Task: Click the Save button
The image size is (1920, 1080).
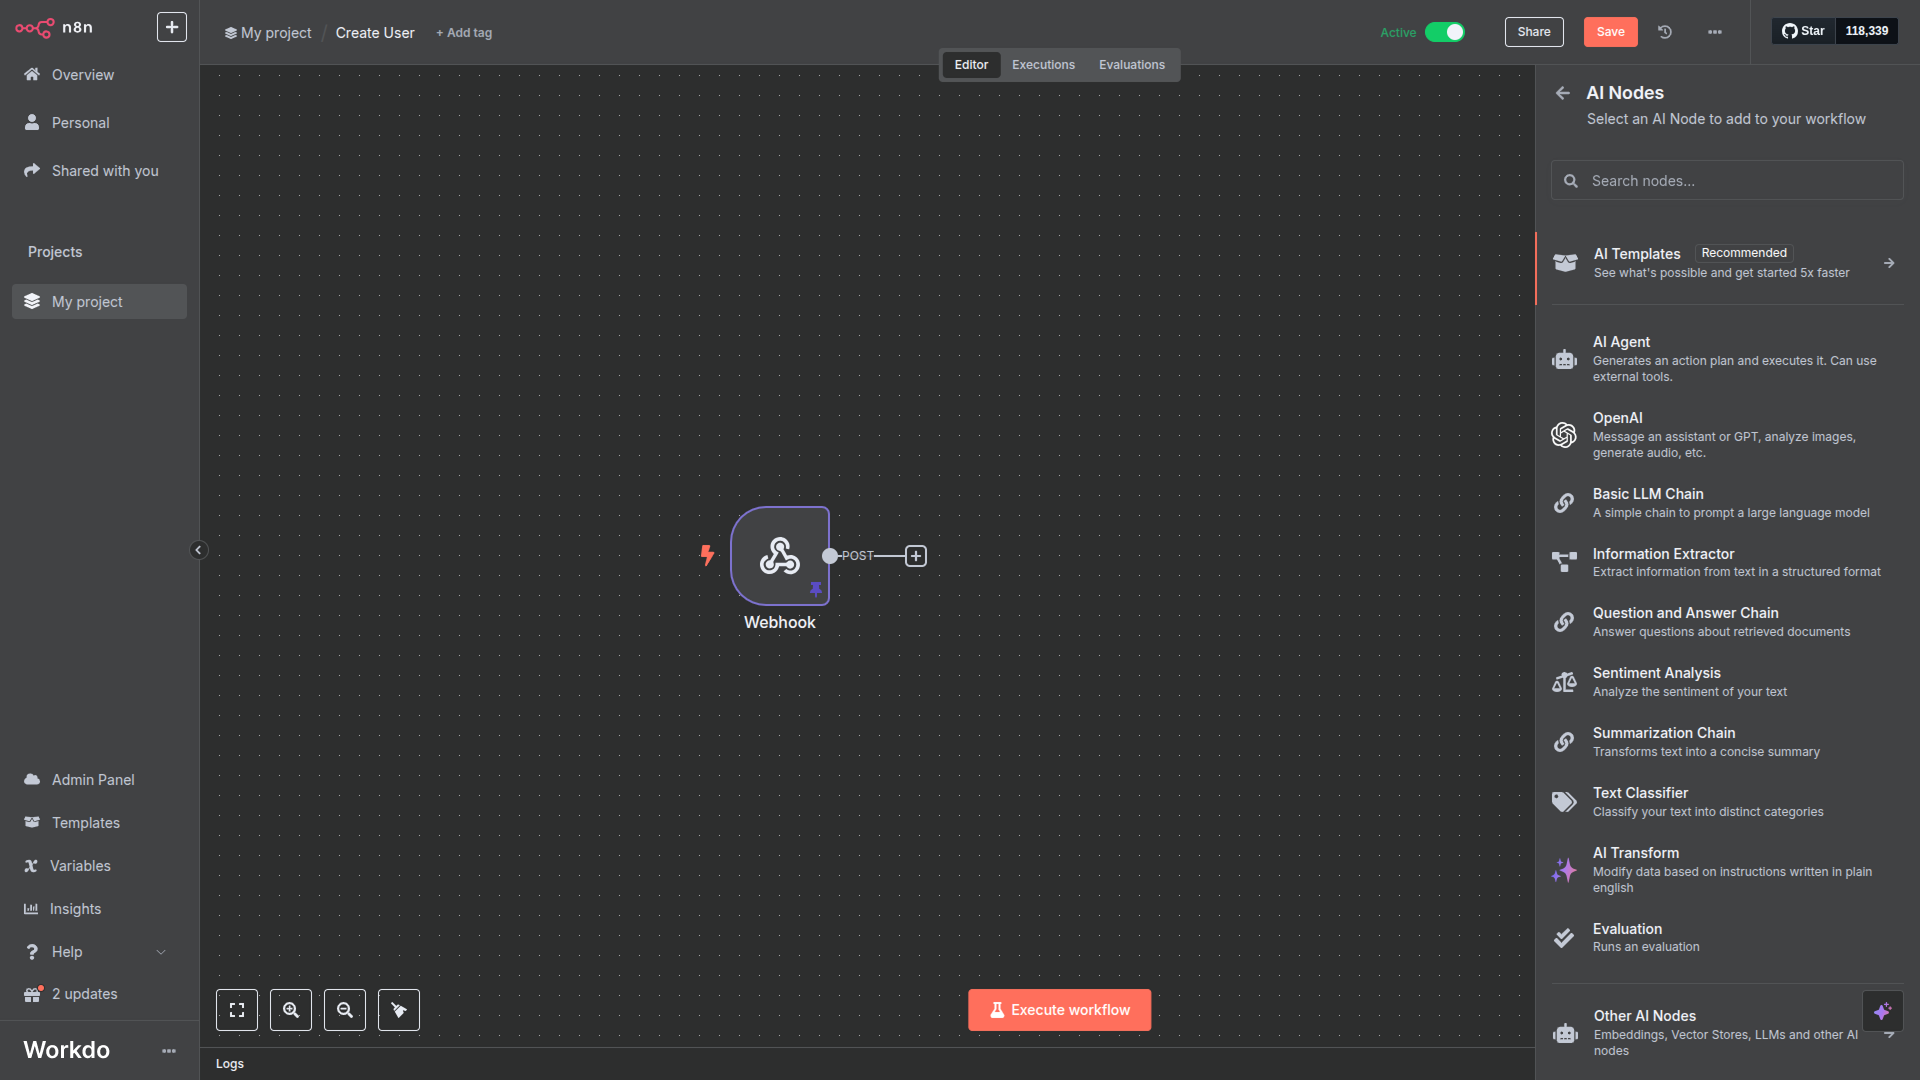Action: click(x=1610, y=32)
